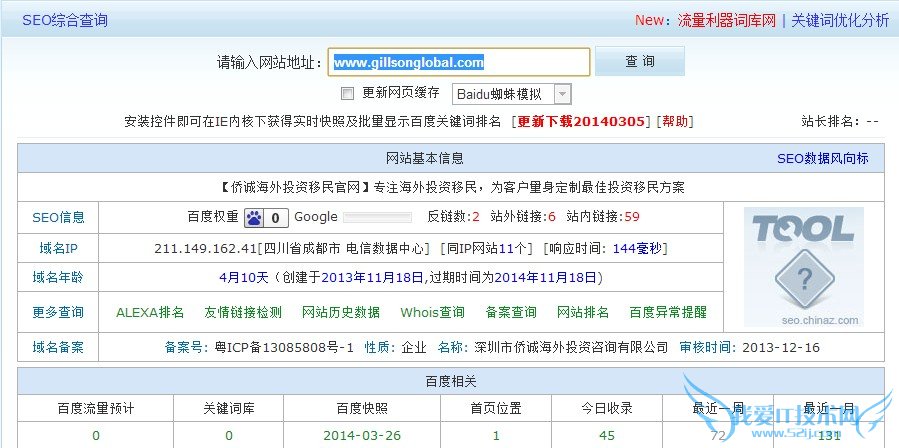Click the 关键词库 column header

click(x=229, y=408)
